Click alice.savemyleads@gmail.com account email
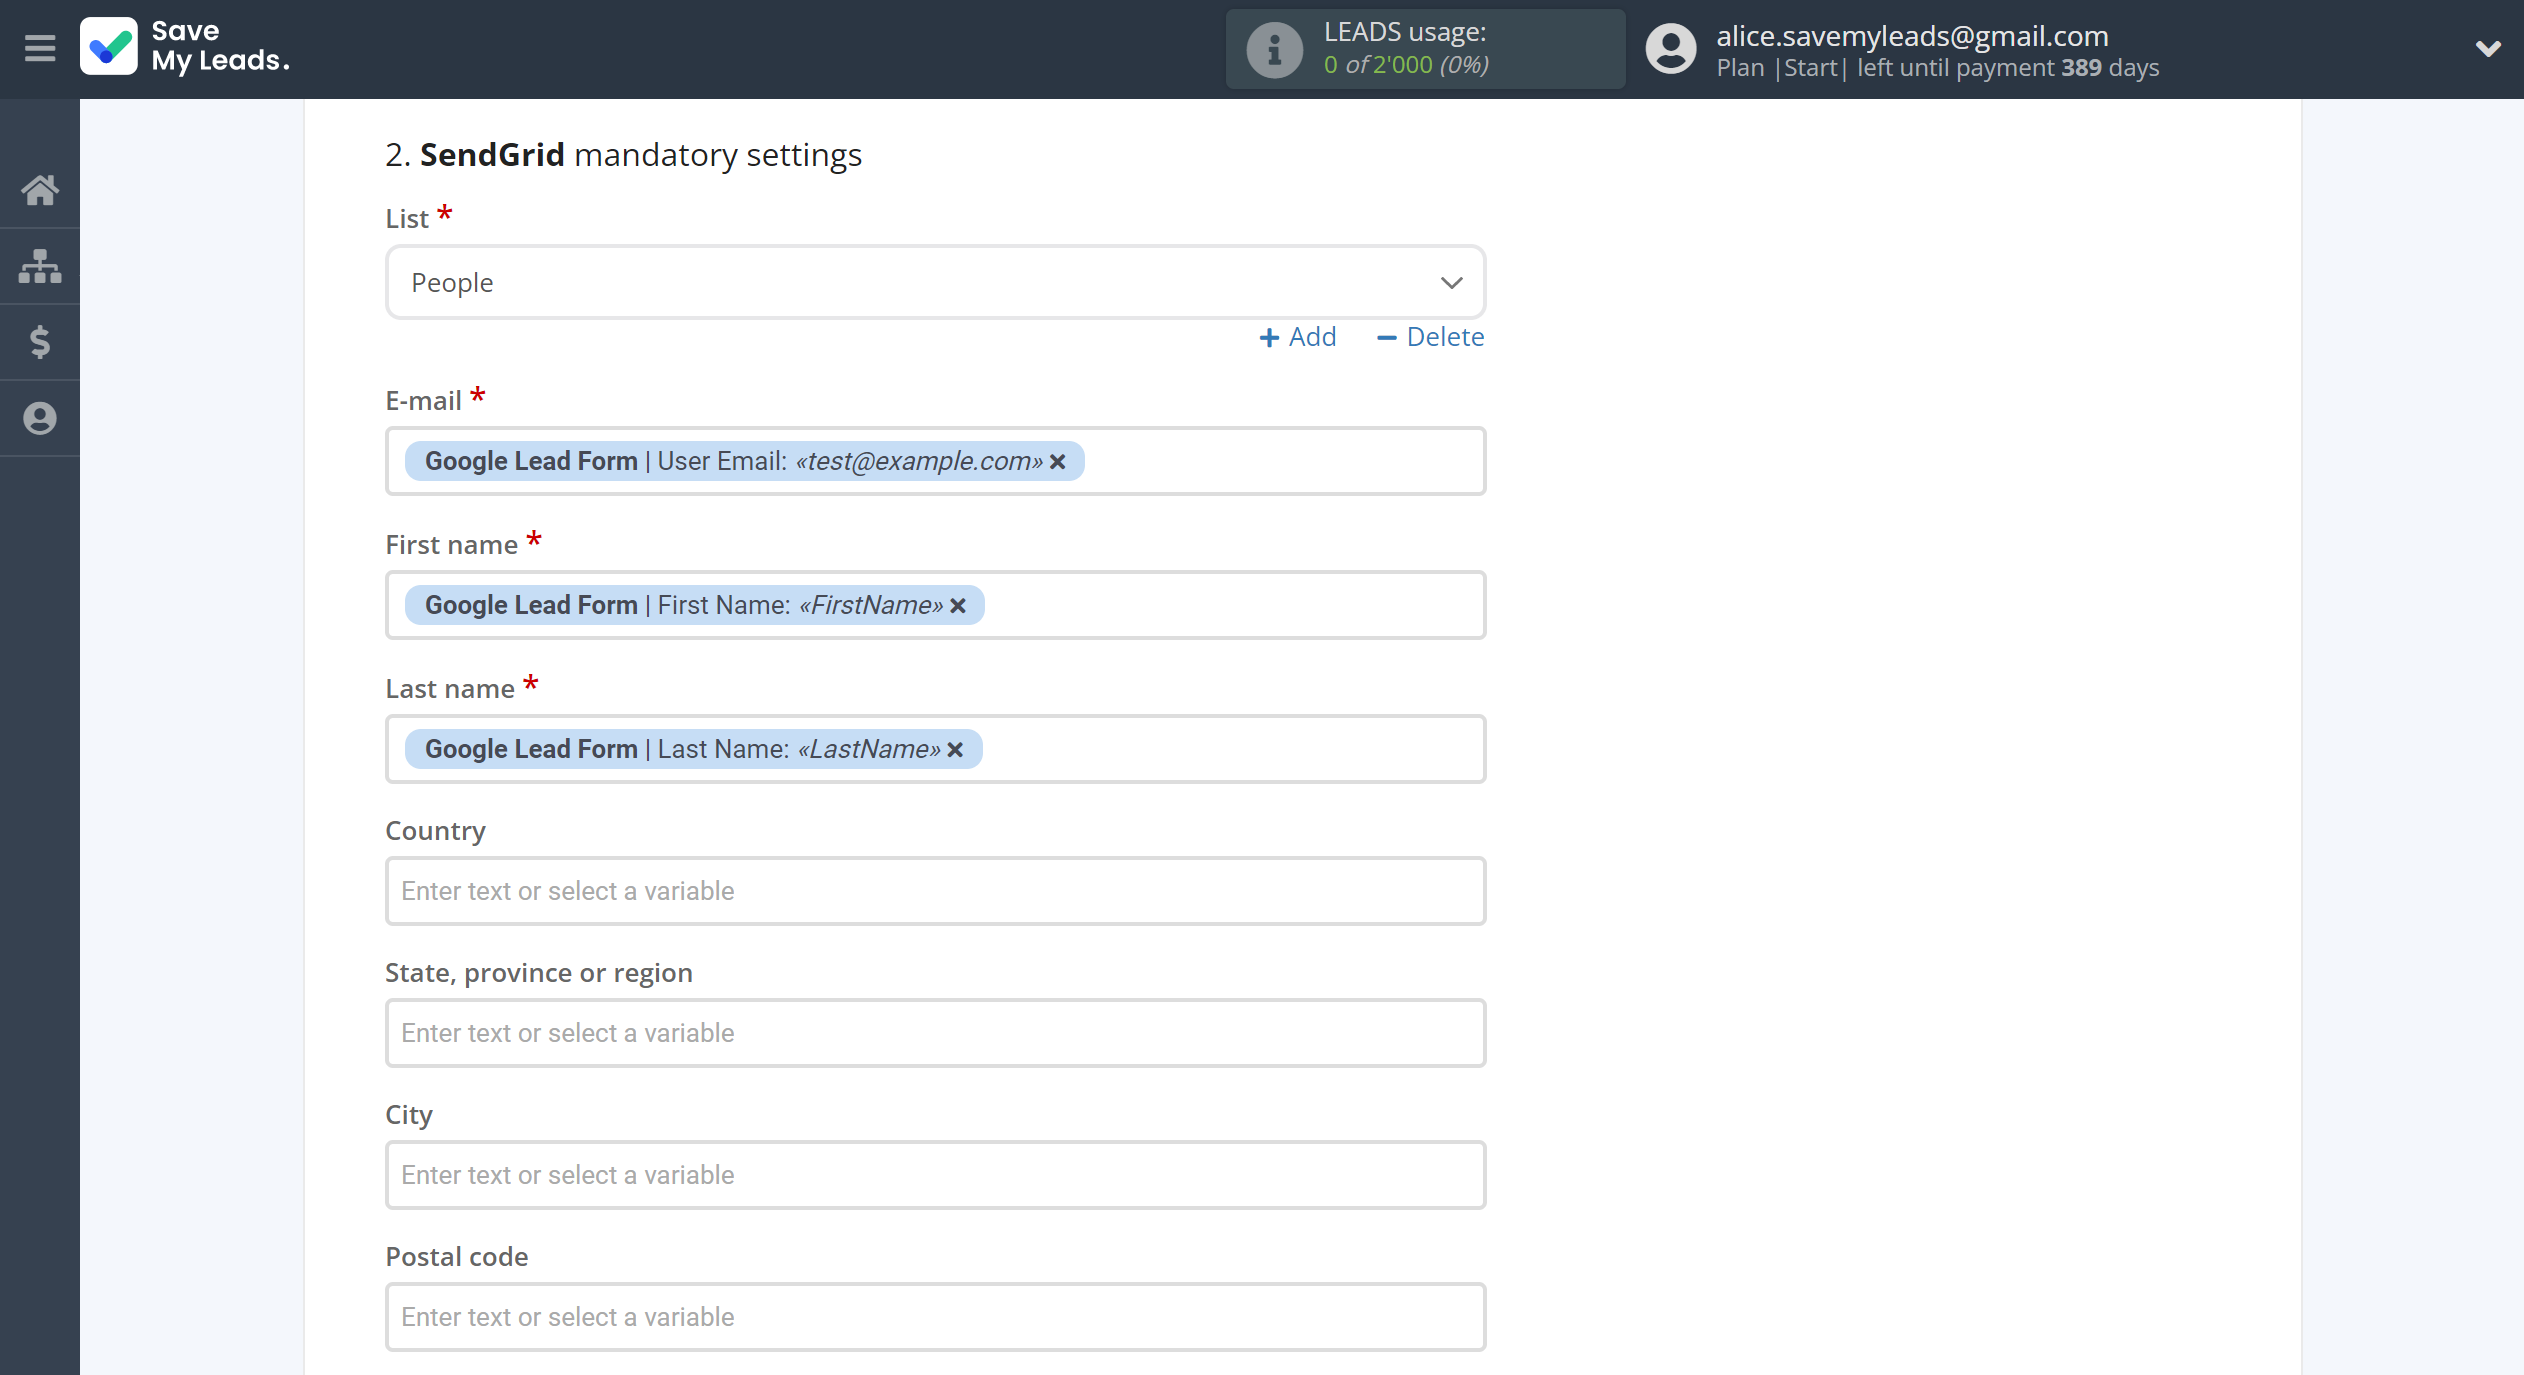 click(x=1912, y=36)
